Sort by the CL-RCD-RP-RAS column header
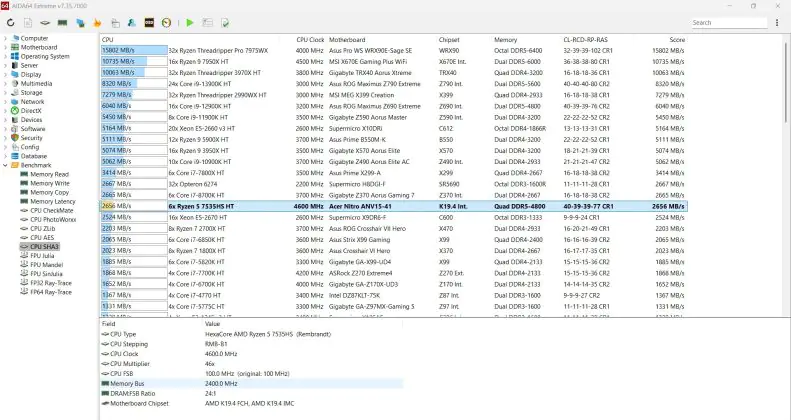 pyautogui.click(x=585, y=40)
